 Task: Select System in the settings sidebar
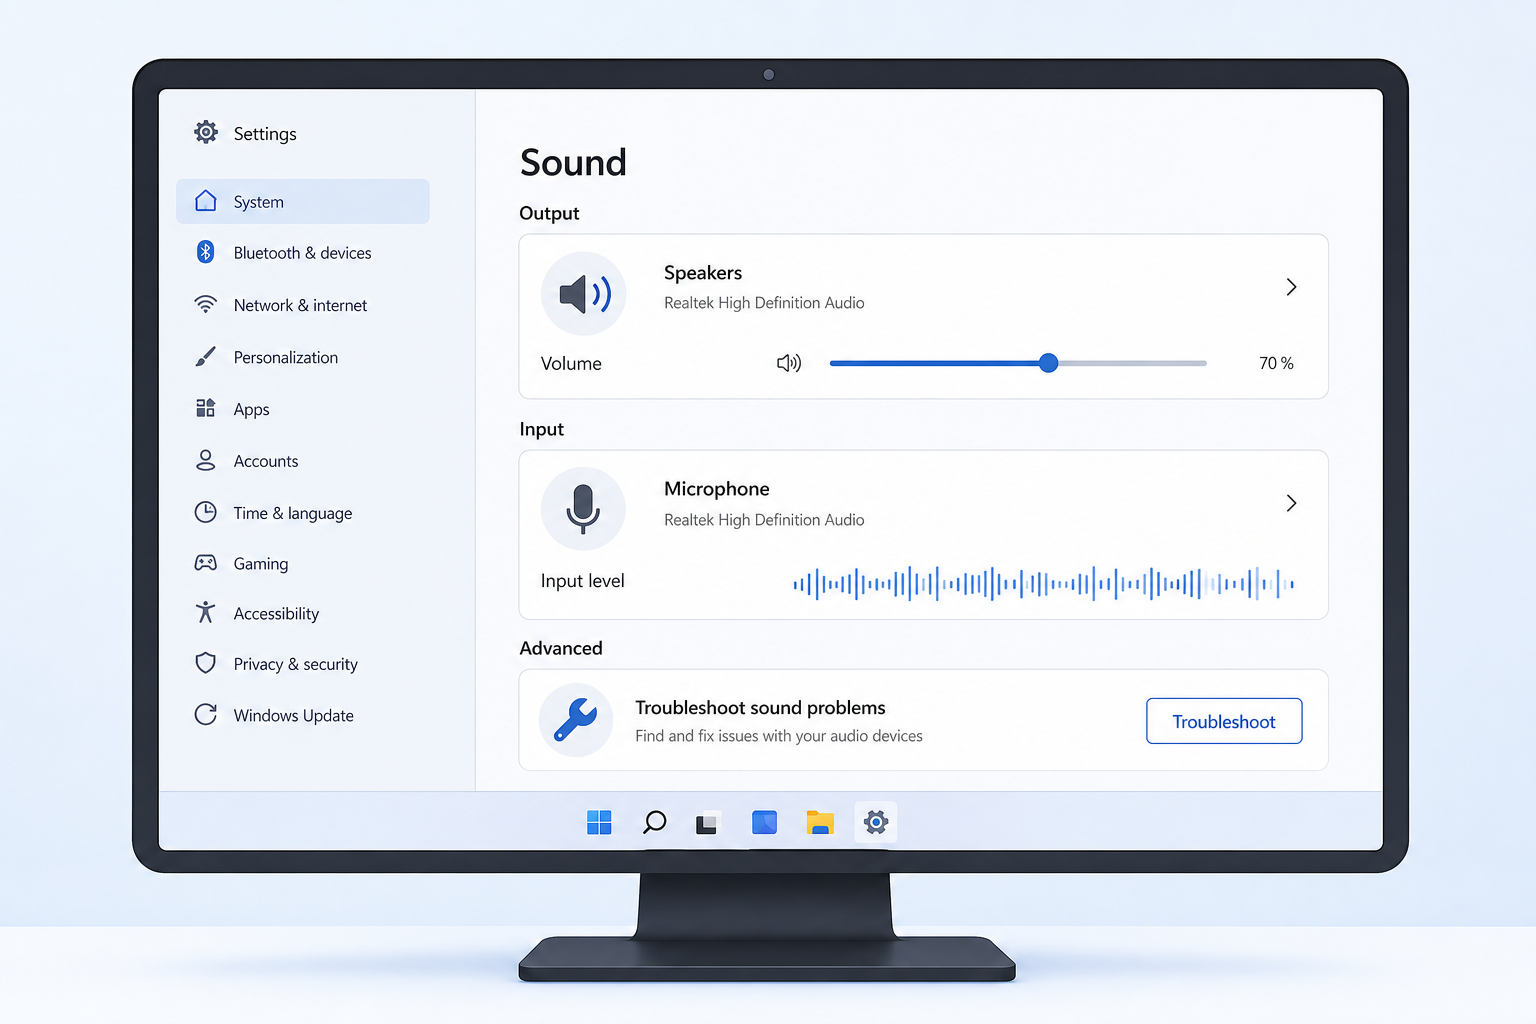coord(303,201)
